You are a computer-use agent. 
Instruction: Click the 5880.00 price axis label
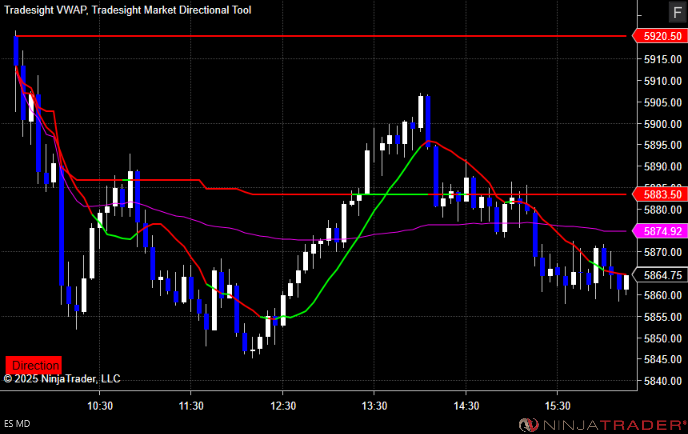pyautogui.click(x=663, y=210)
